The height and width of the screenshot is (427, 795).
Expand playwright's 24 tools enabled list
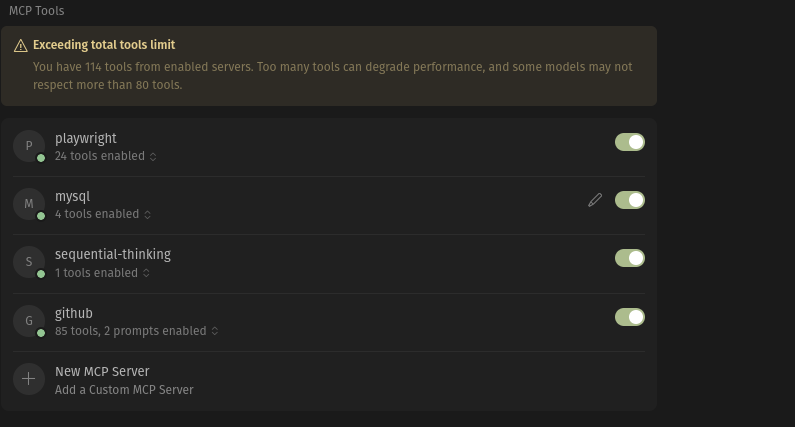[105, 156]
